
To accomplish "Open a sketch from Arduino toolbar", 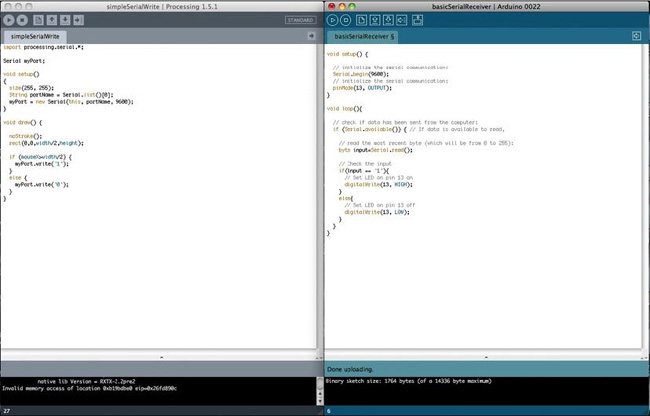I will [x=375, y=20].
